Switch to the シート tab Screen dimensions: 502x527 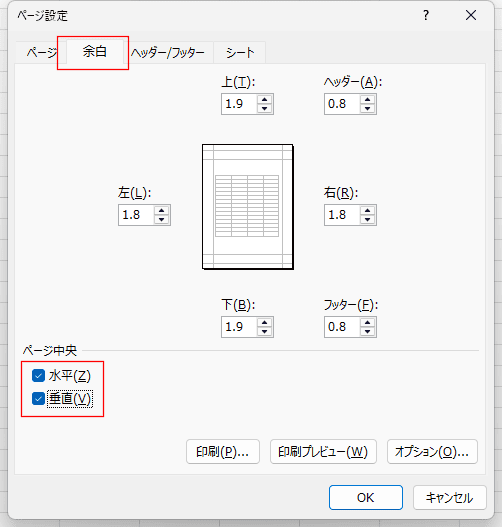click(240, 53)
